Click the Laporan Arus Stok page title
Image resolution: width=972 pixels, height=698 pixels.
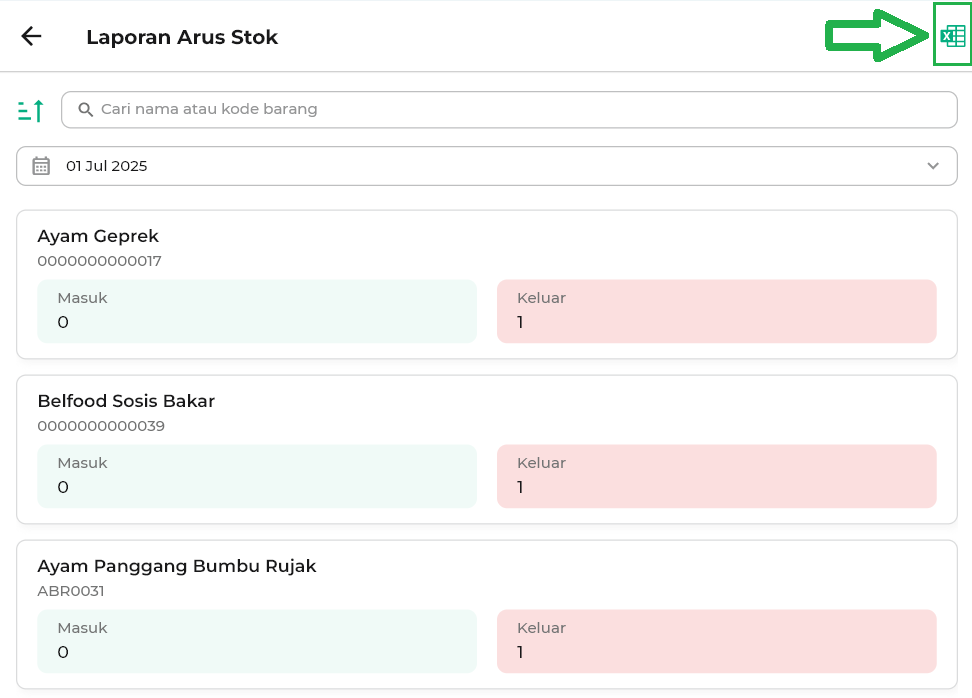click(182, 37)
